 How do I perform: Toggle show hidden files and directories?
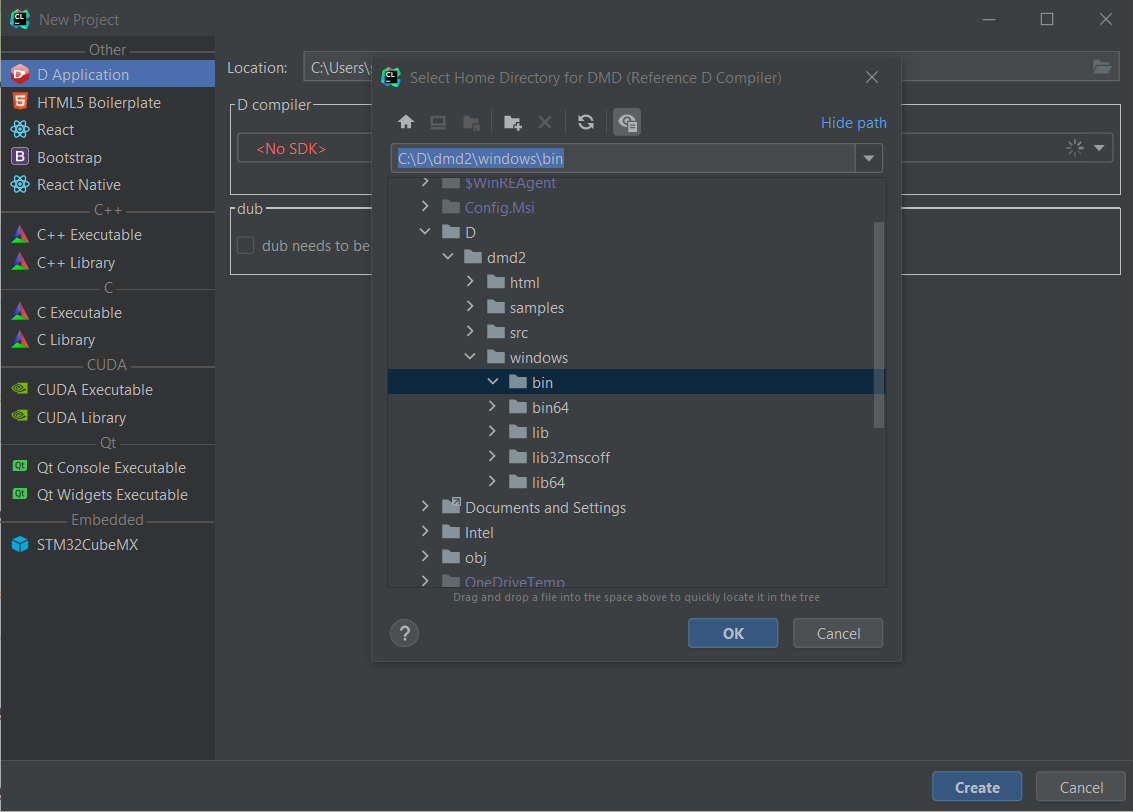click(627, 122)
